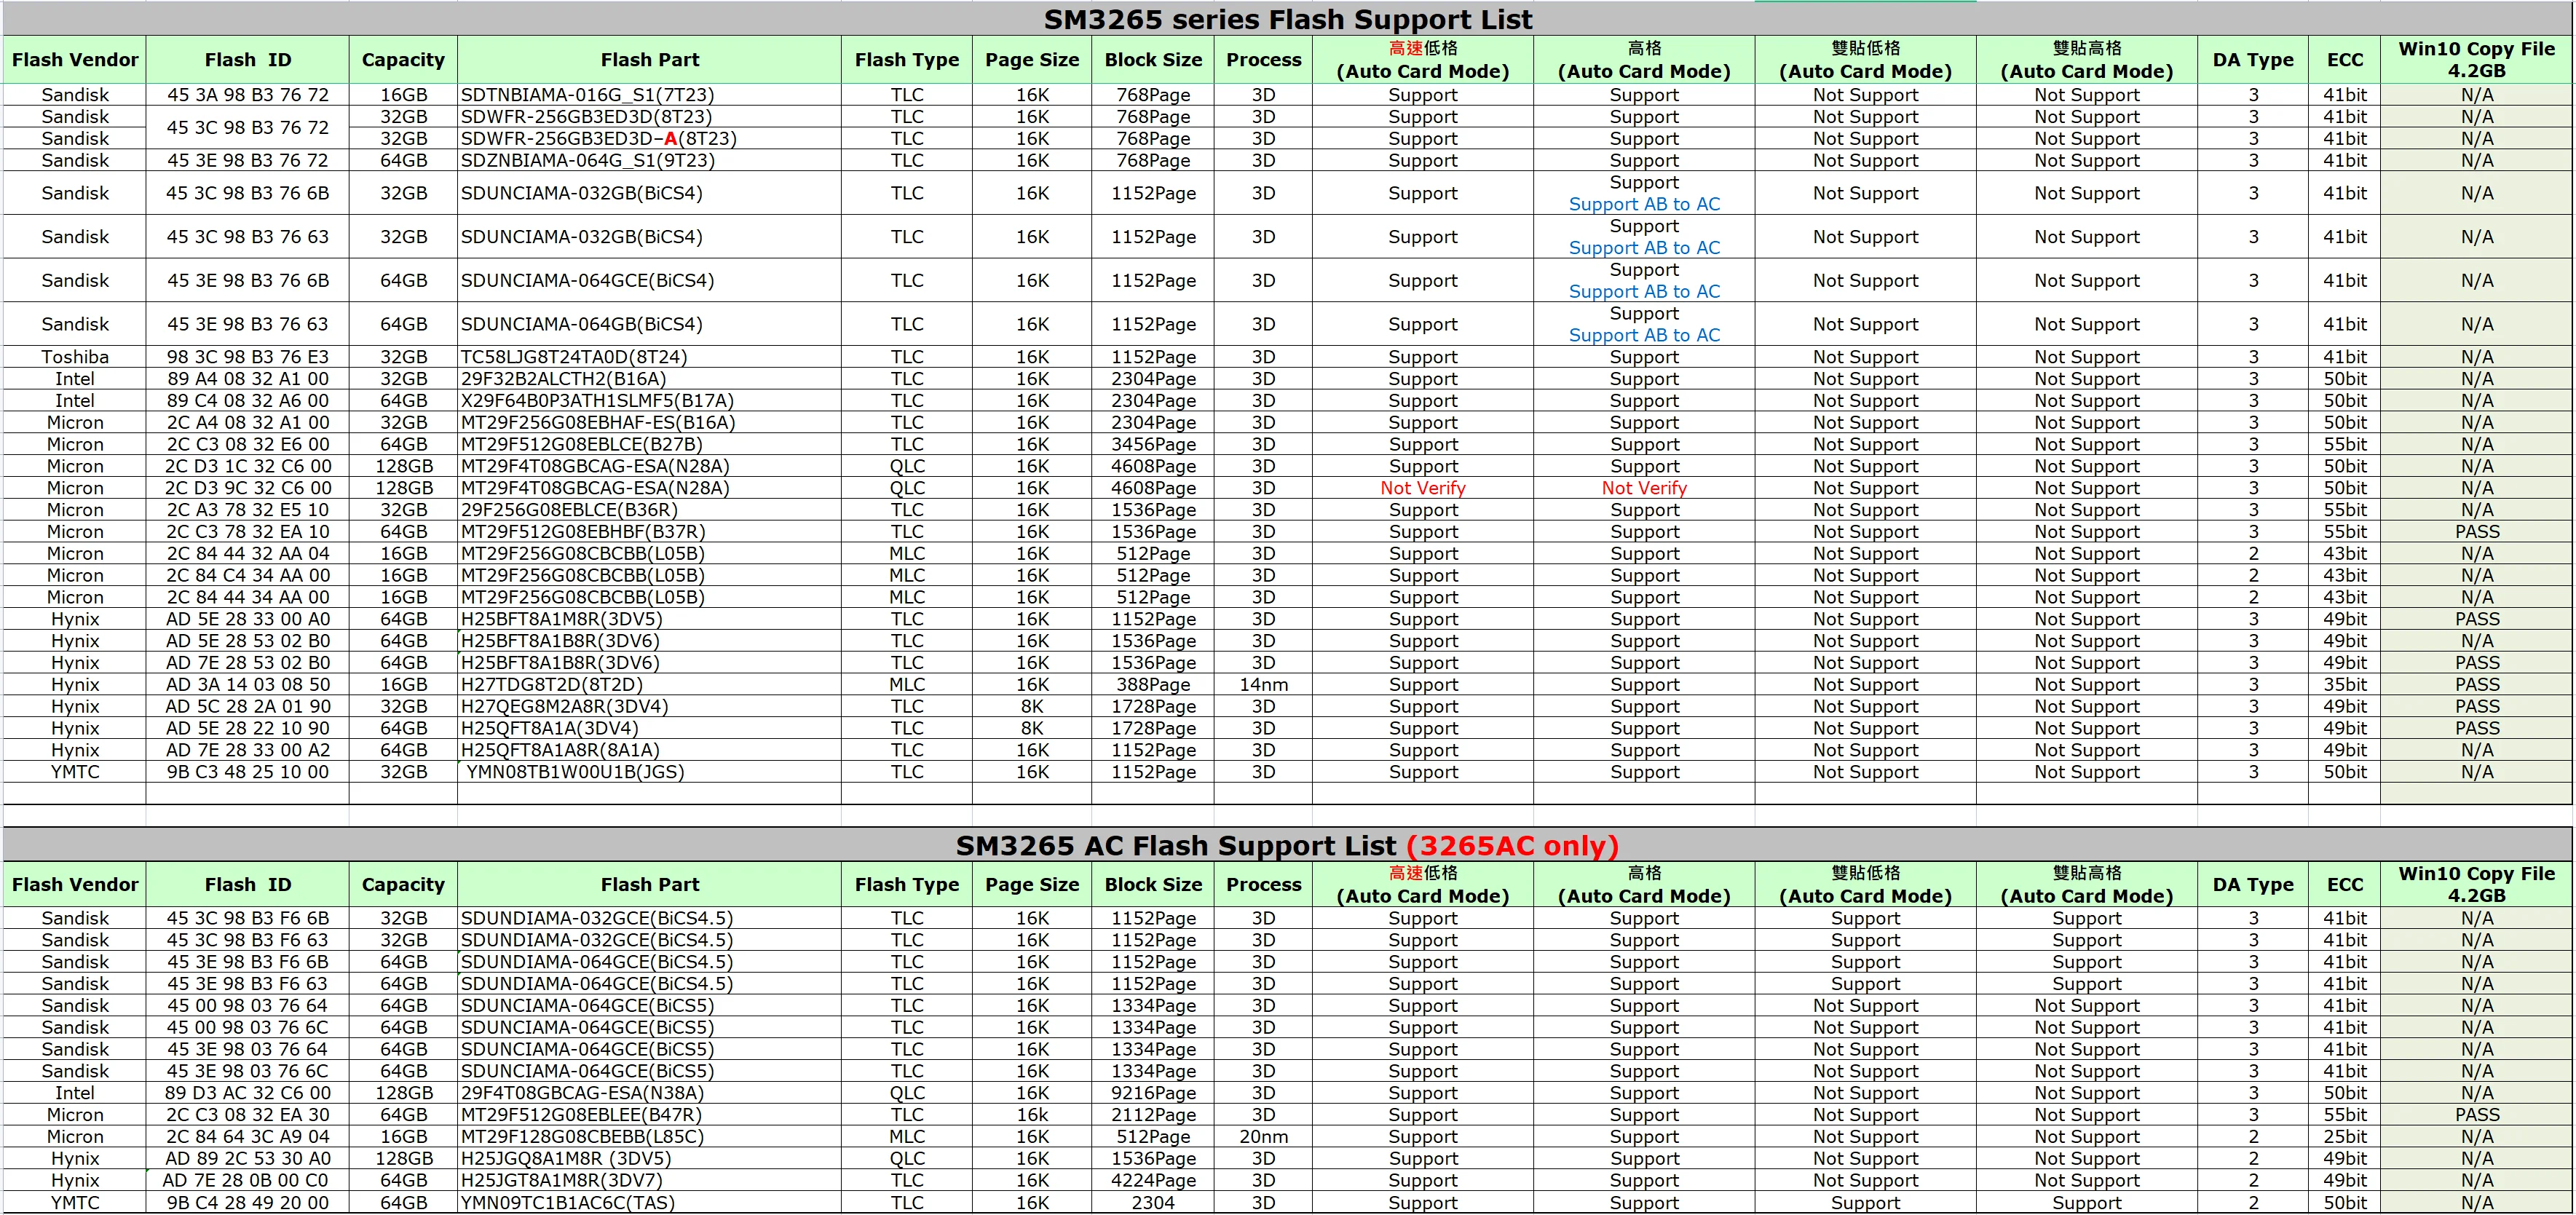Click 'Support AB to AC' in row 45 3E 98 B3 76 63

coord(1644,335)
